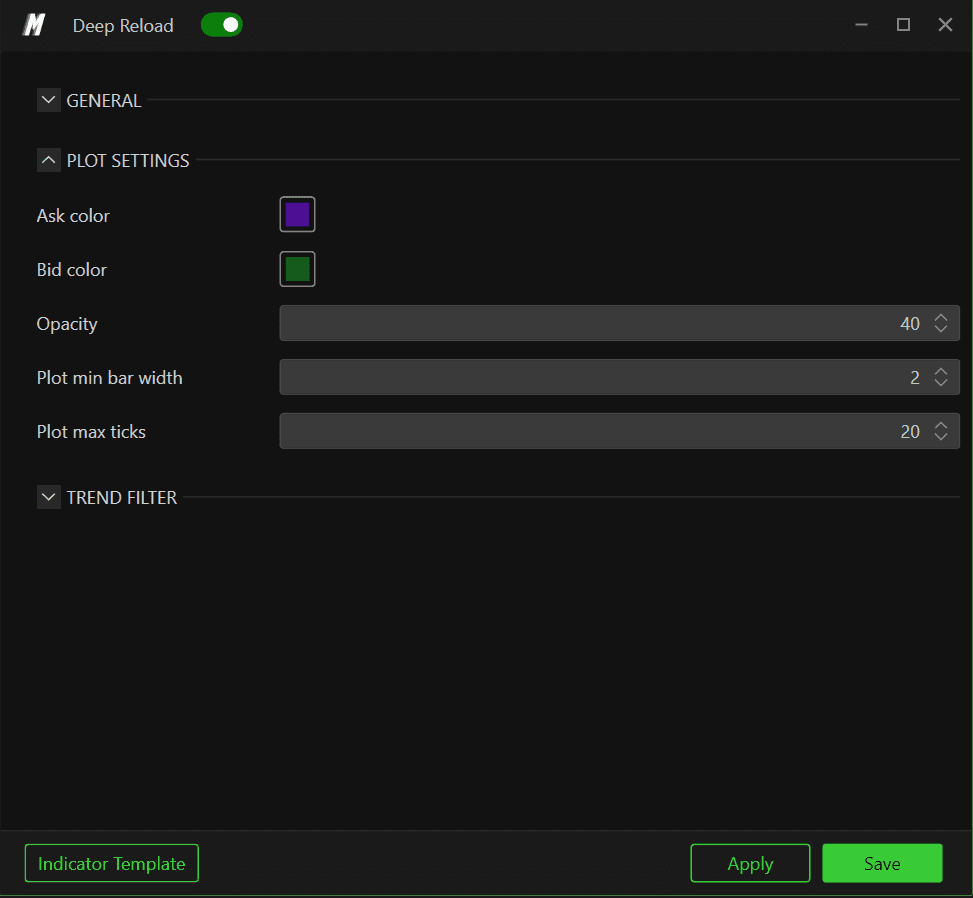Click the M application logo icon
The height and width of the screenshot is (898, 973).
[34, 25]
